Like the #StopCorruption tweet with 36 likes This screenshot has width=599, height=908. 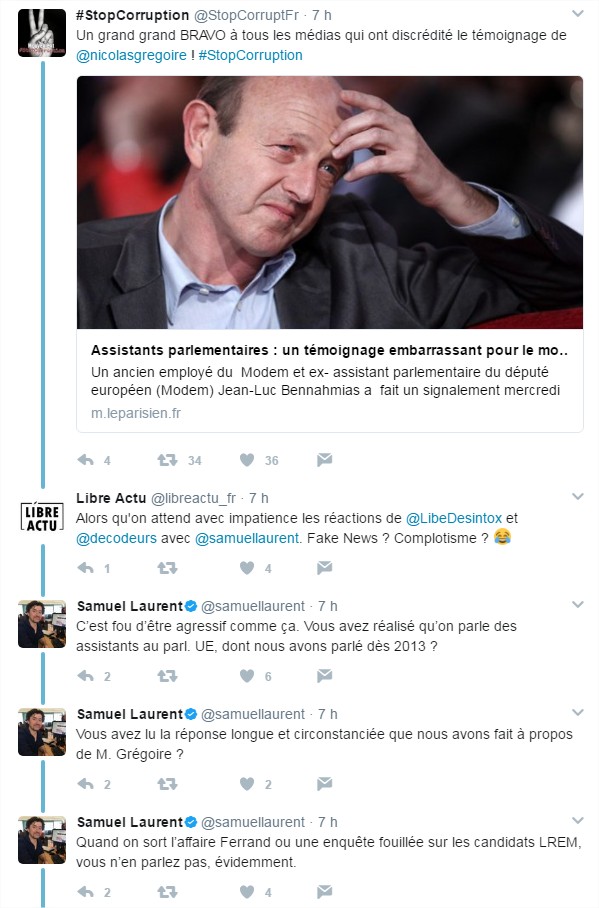pos(247,460)
